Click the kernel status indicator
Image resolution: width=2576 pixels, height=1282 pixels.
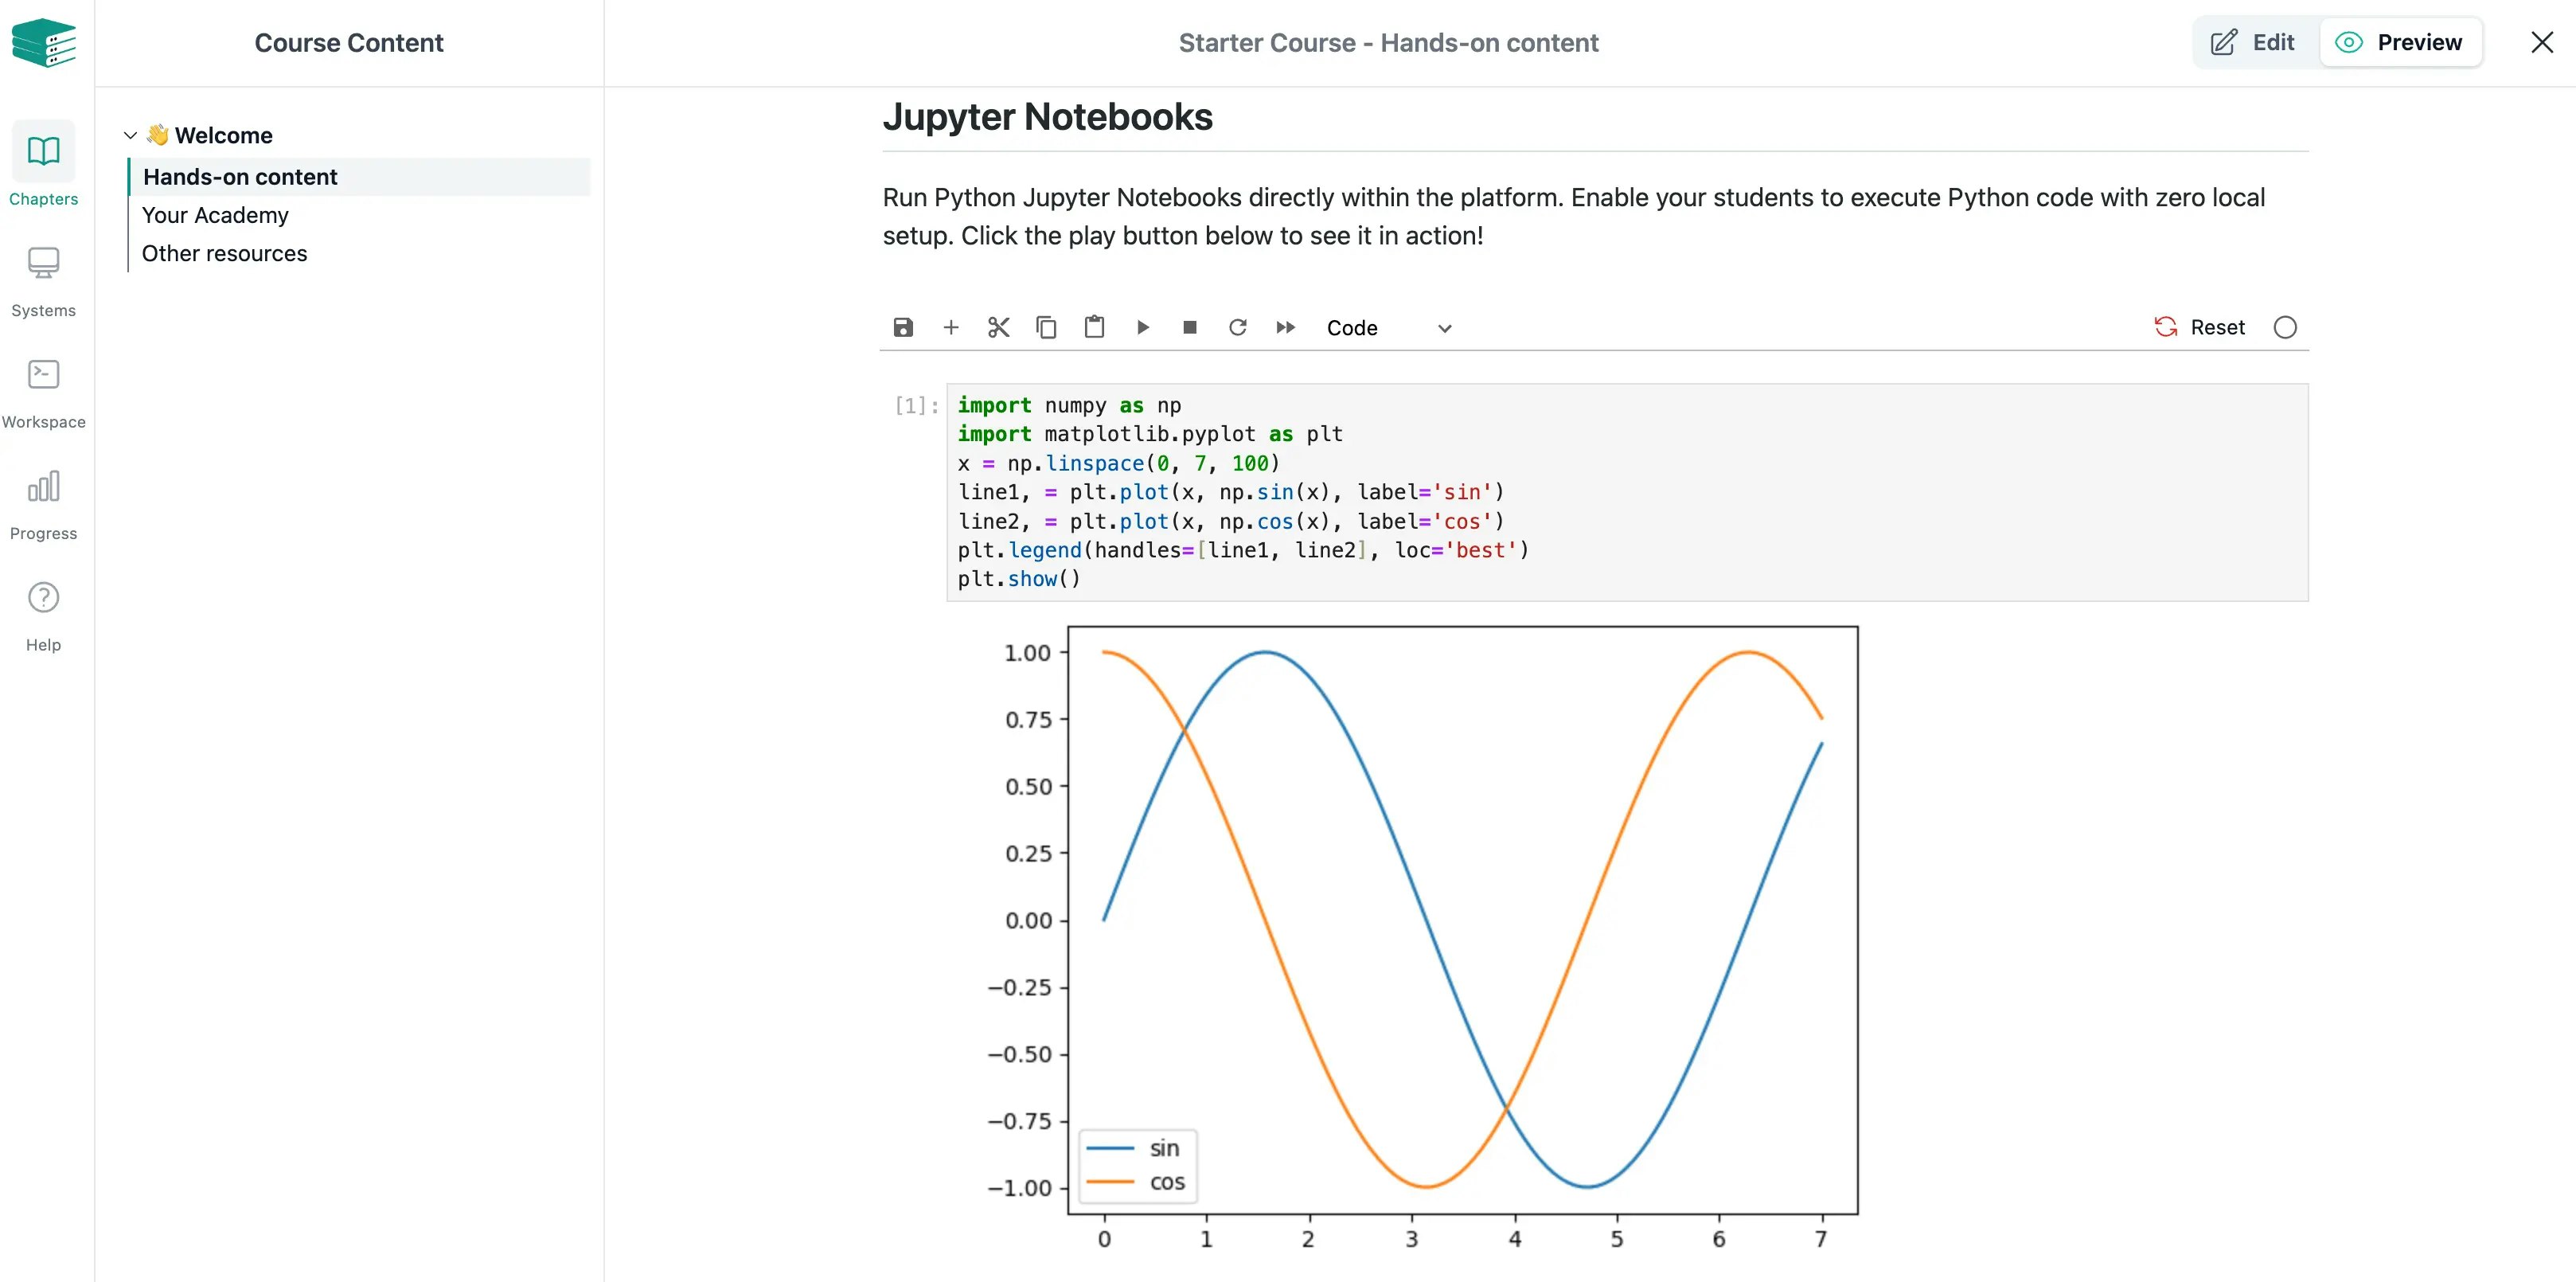2285,327
